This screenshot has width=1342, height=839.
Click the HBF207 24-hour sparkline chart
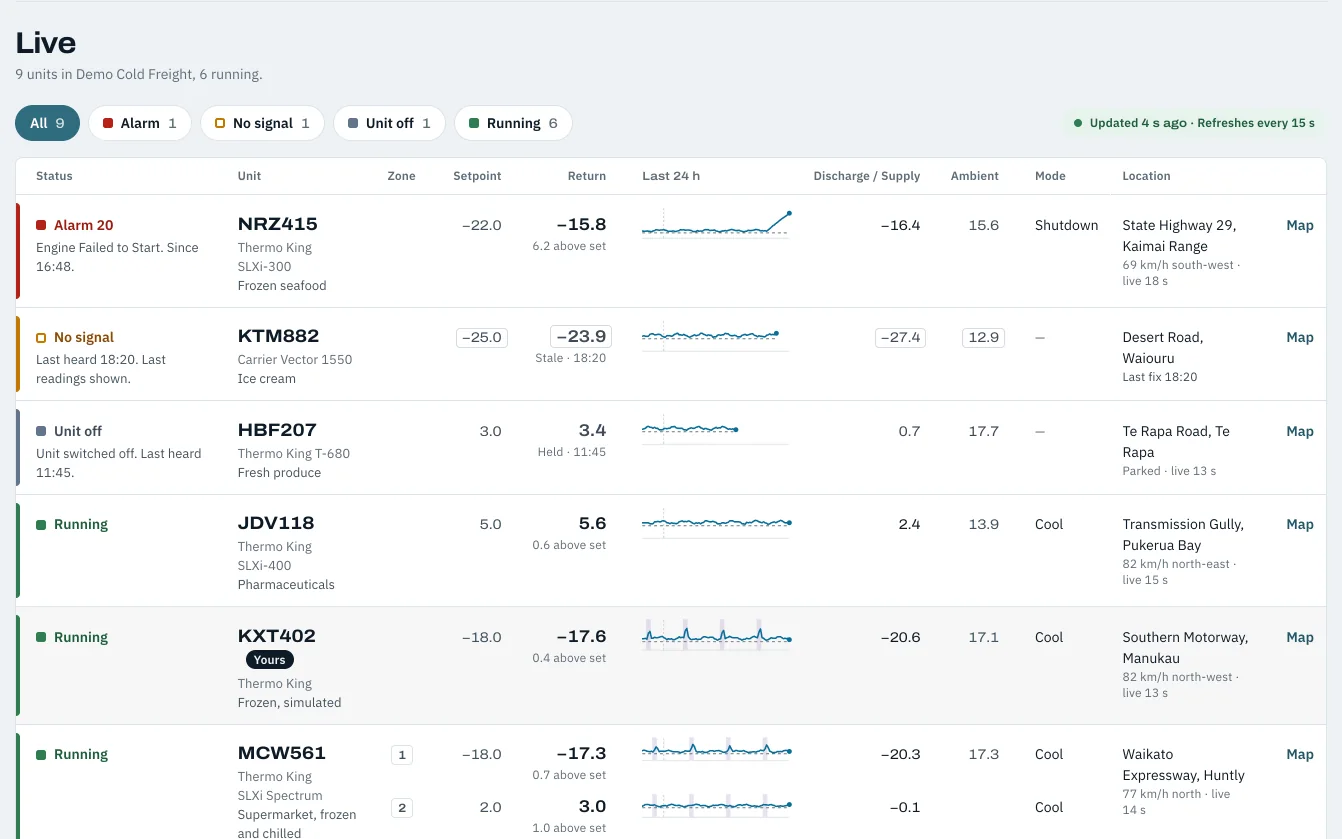(715, 430)
